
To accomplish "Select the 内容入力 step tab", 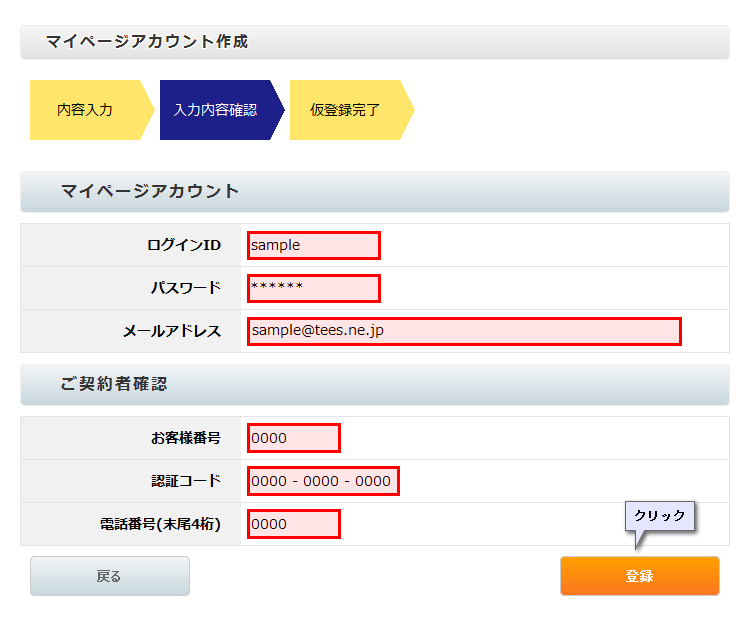I will [86, 110].
